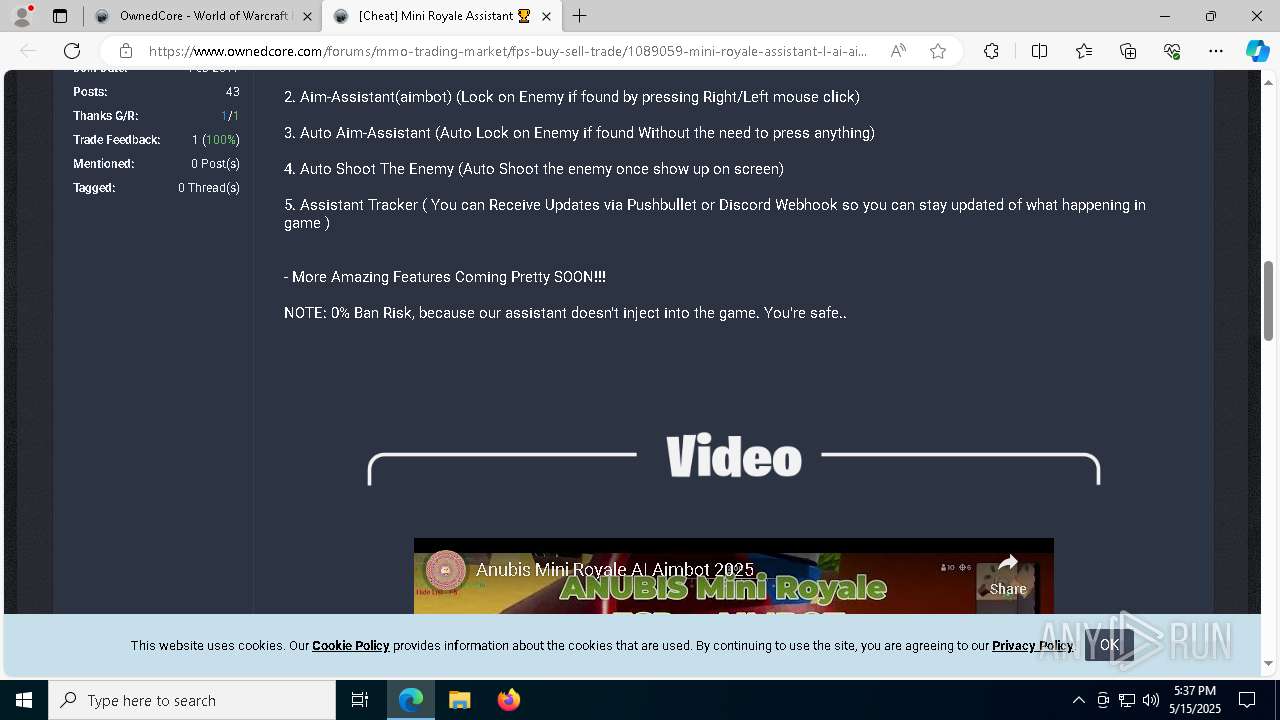Screen dimensions: 1280x720
Task: Select the Posts count 43
Action: (232, 92)
